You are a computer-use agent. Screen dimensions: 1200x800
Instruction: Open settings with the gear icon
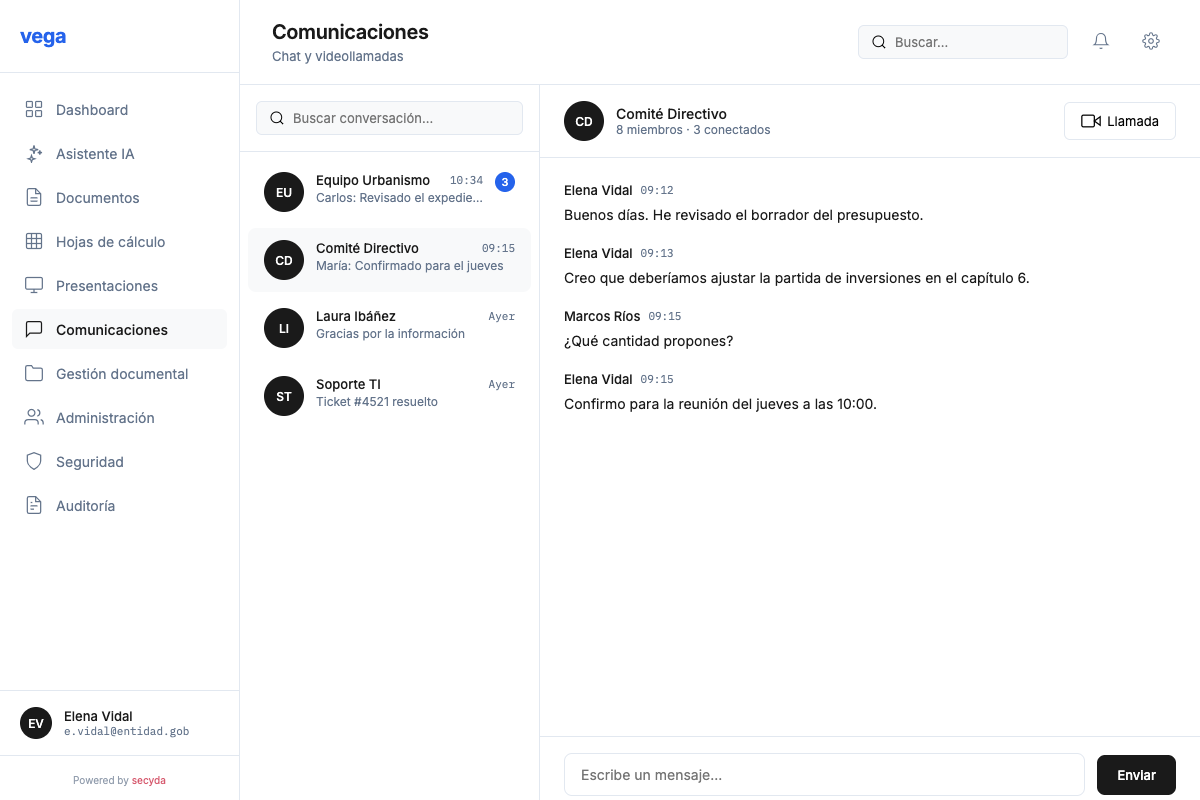(1151, 41)
